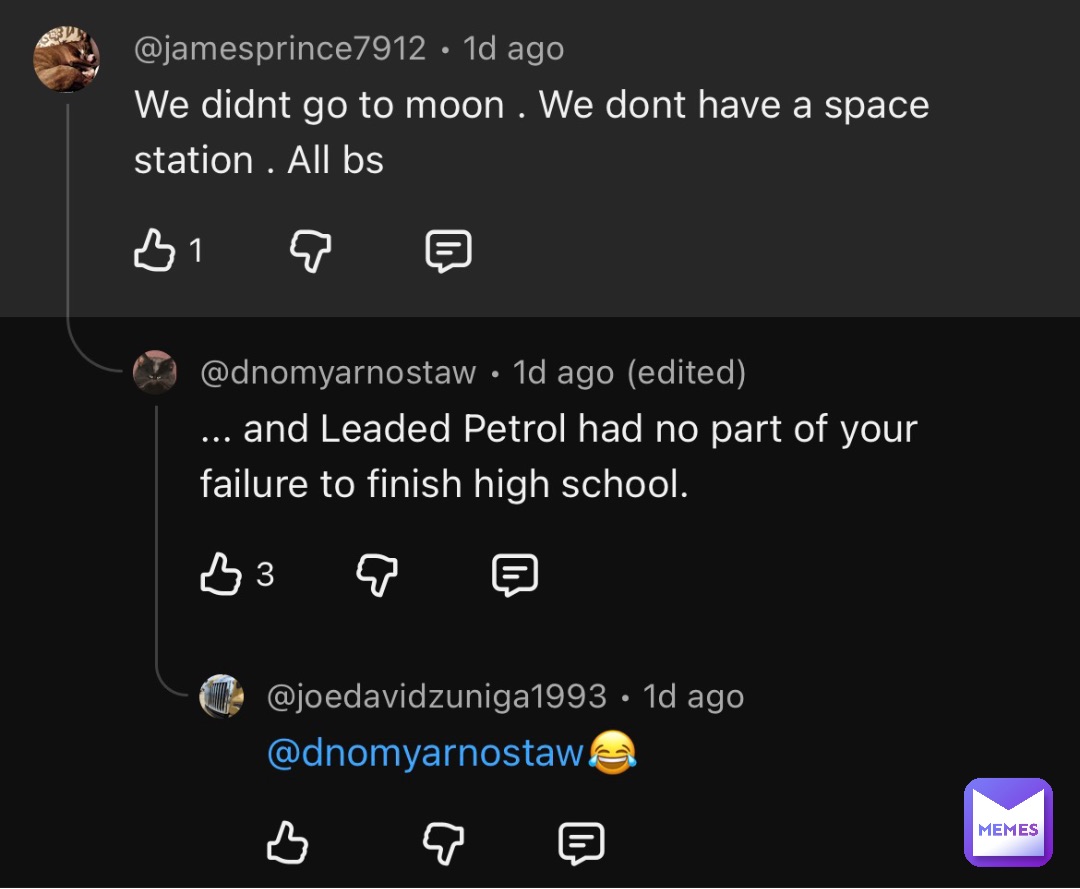Image resolution: width=1080 pixels, height=889 pixels.
Task: Open @jamesprince7912's profile picture
Action: [x=66, y=58]
